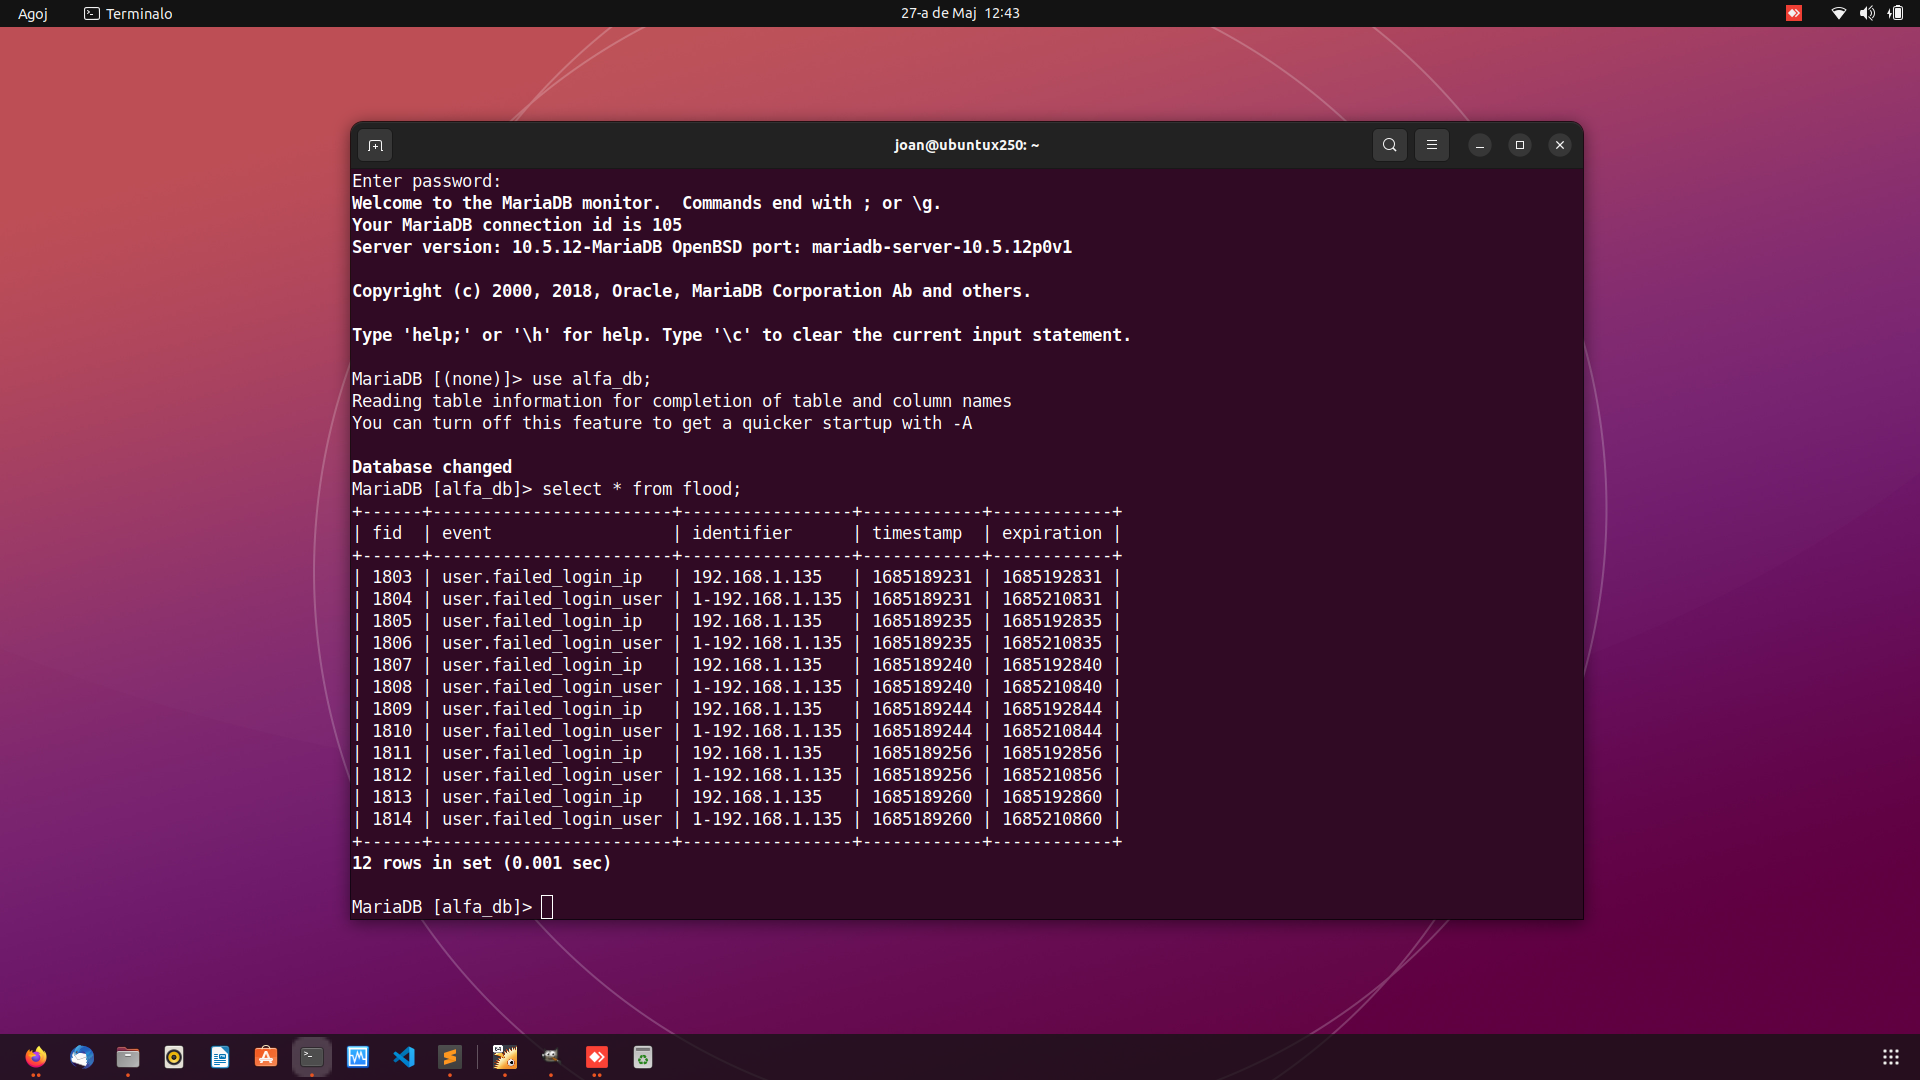
Task: Launch LibreOffice Writer from the dock
Action: point(220,1057)
